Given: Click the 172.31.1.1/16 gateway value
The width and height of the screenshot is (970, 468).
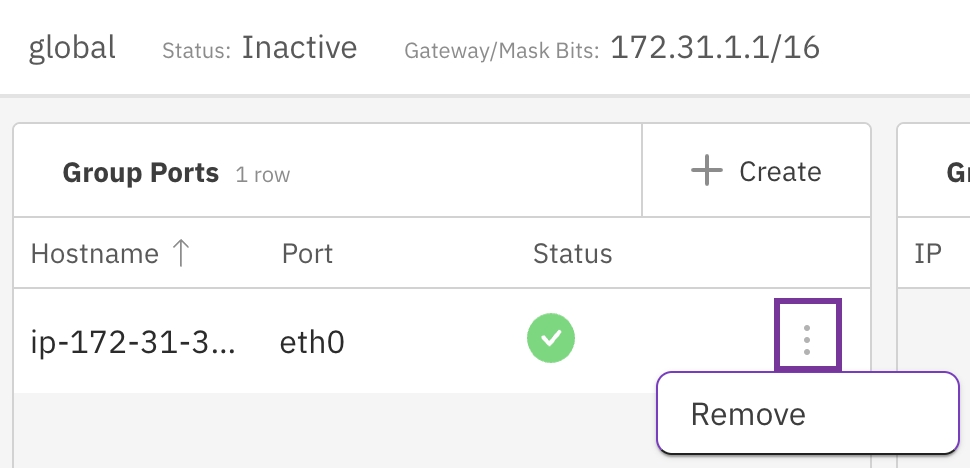Looking at the screenshot, I should [x=715, y=47].
